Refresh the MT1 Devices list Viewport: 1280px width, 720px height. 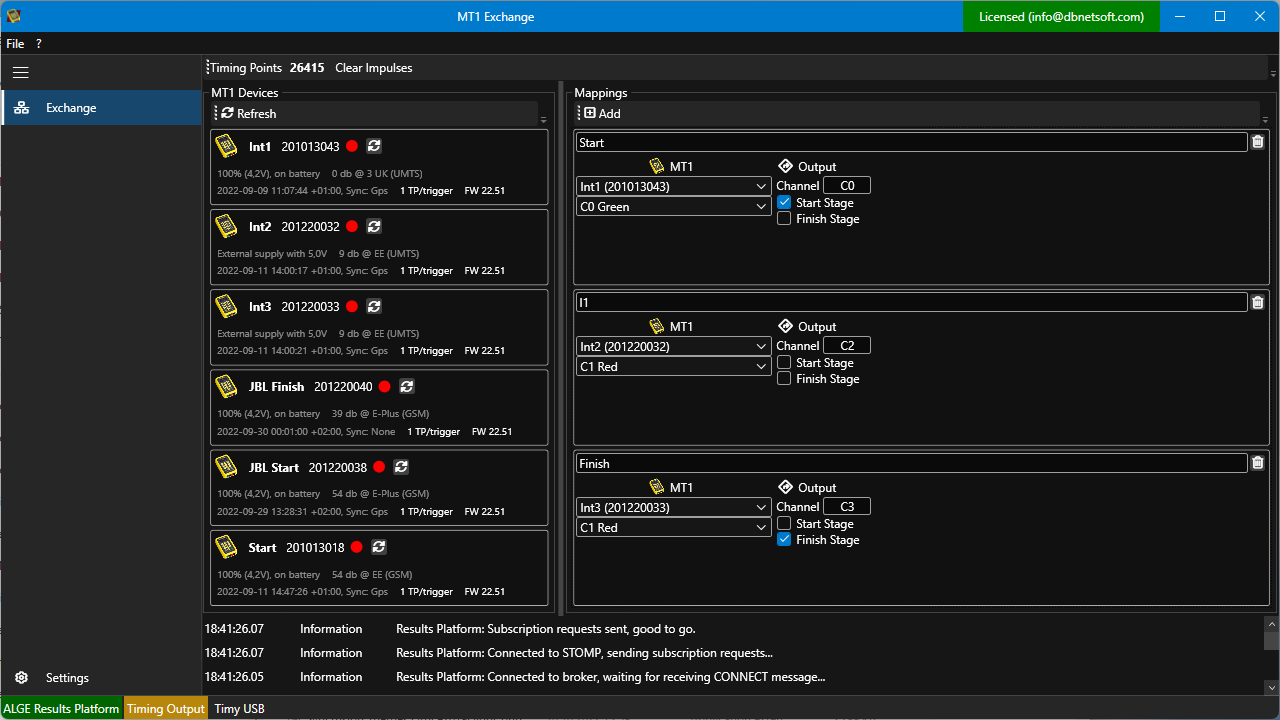(x=249, y=113)
